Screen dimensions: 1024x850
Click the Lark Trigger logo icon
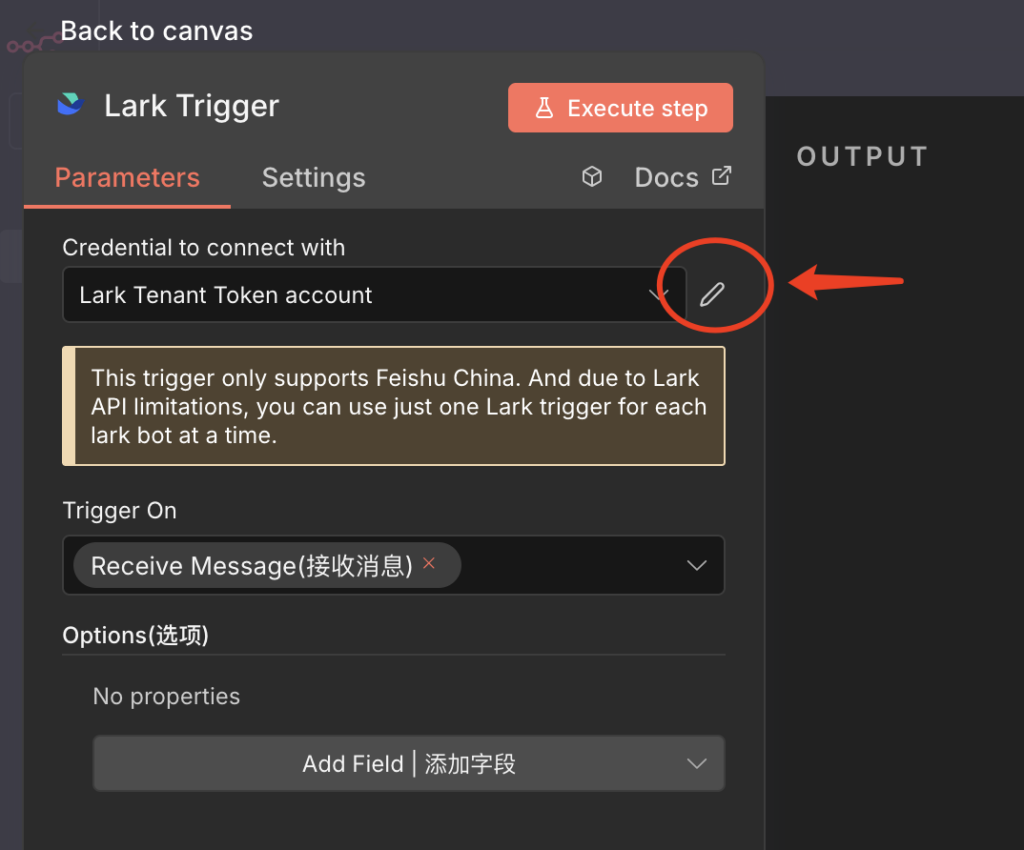pyautogui.click(x=70, y=105)
